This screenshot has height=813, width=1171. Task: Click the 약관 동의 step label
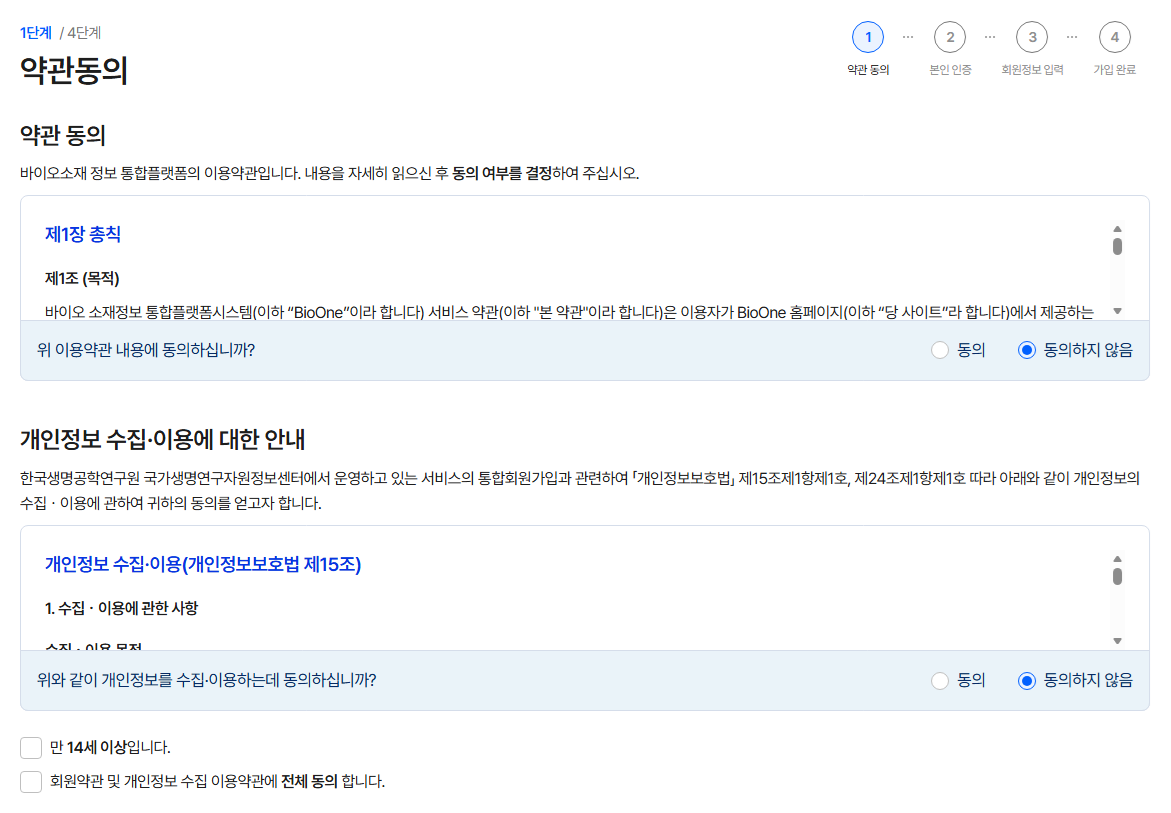(x=868, y=69)
